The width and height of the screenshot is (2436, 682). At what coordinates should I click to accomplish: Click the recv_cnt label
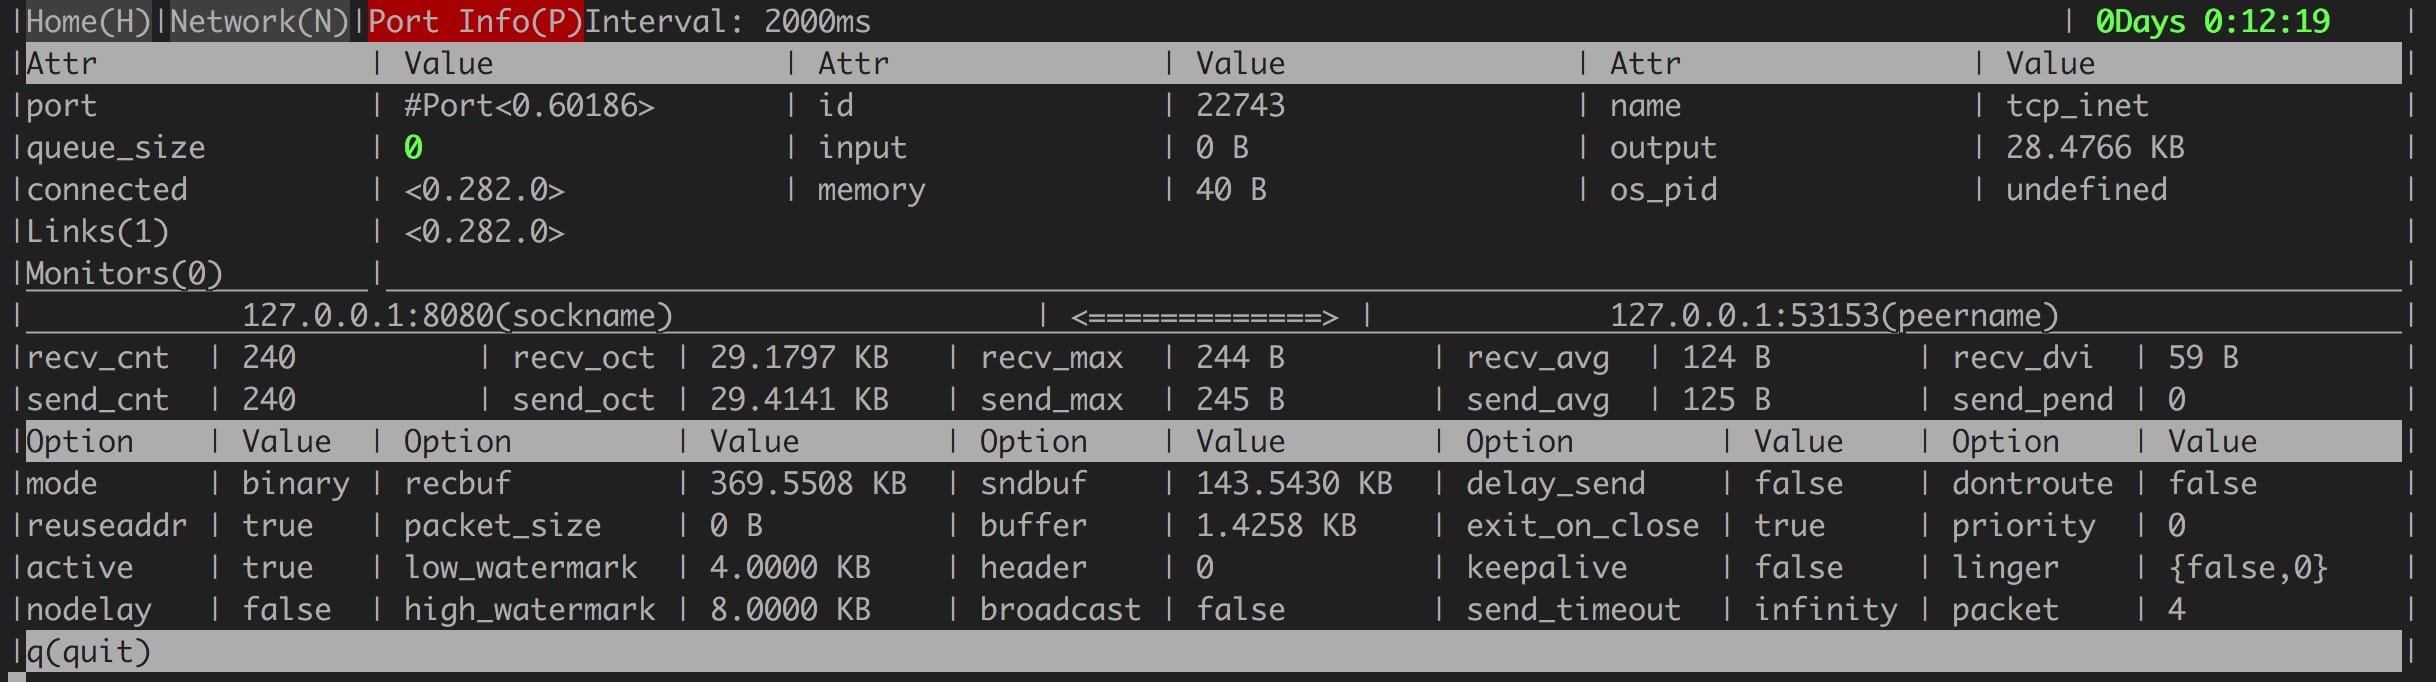(97, 358)
